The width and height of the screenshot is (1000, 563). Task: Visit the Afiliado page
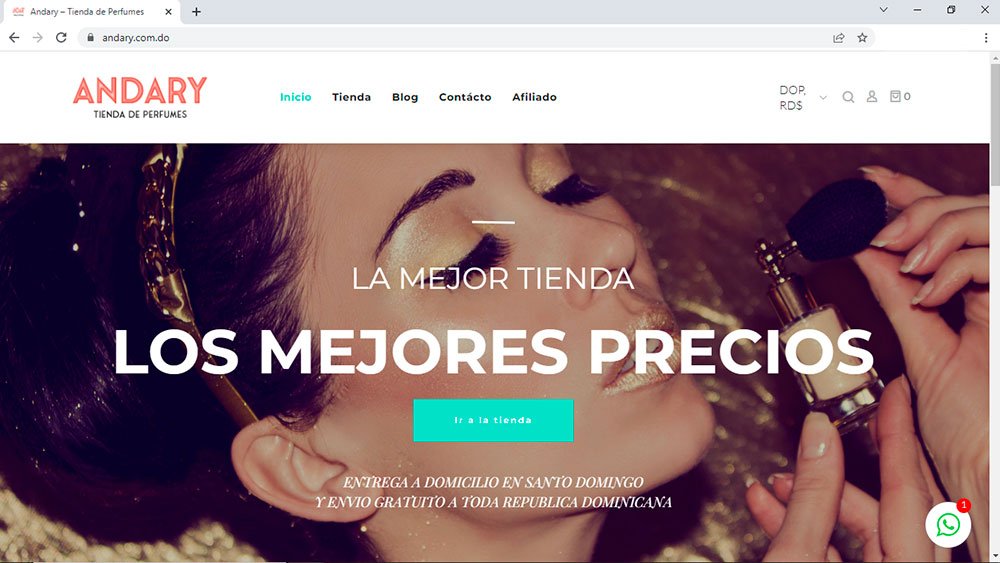click(x=534, y=97)
